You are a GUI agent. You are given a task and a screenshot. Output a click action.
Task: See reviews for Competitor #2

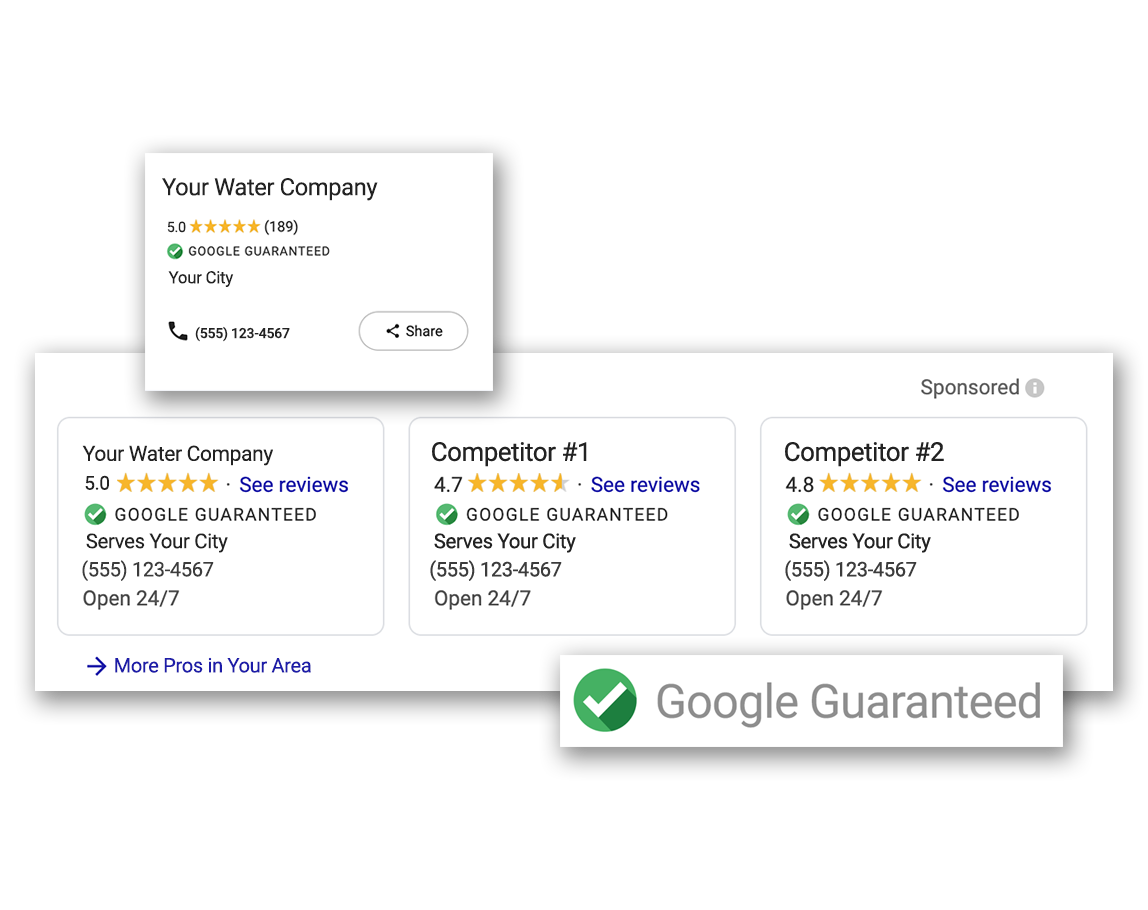pyautogui.click(x=996, y=484)
